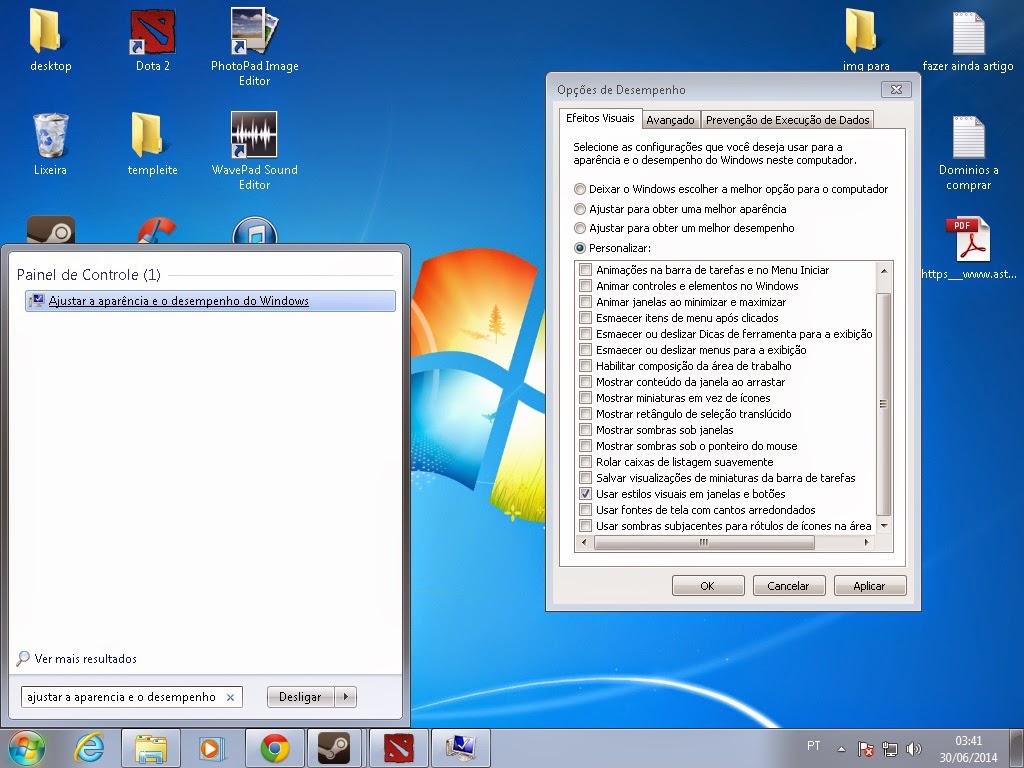
Task: Open Google Chrome from taskbar
Action: tap(274, 748)
